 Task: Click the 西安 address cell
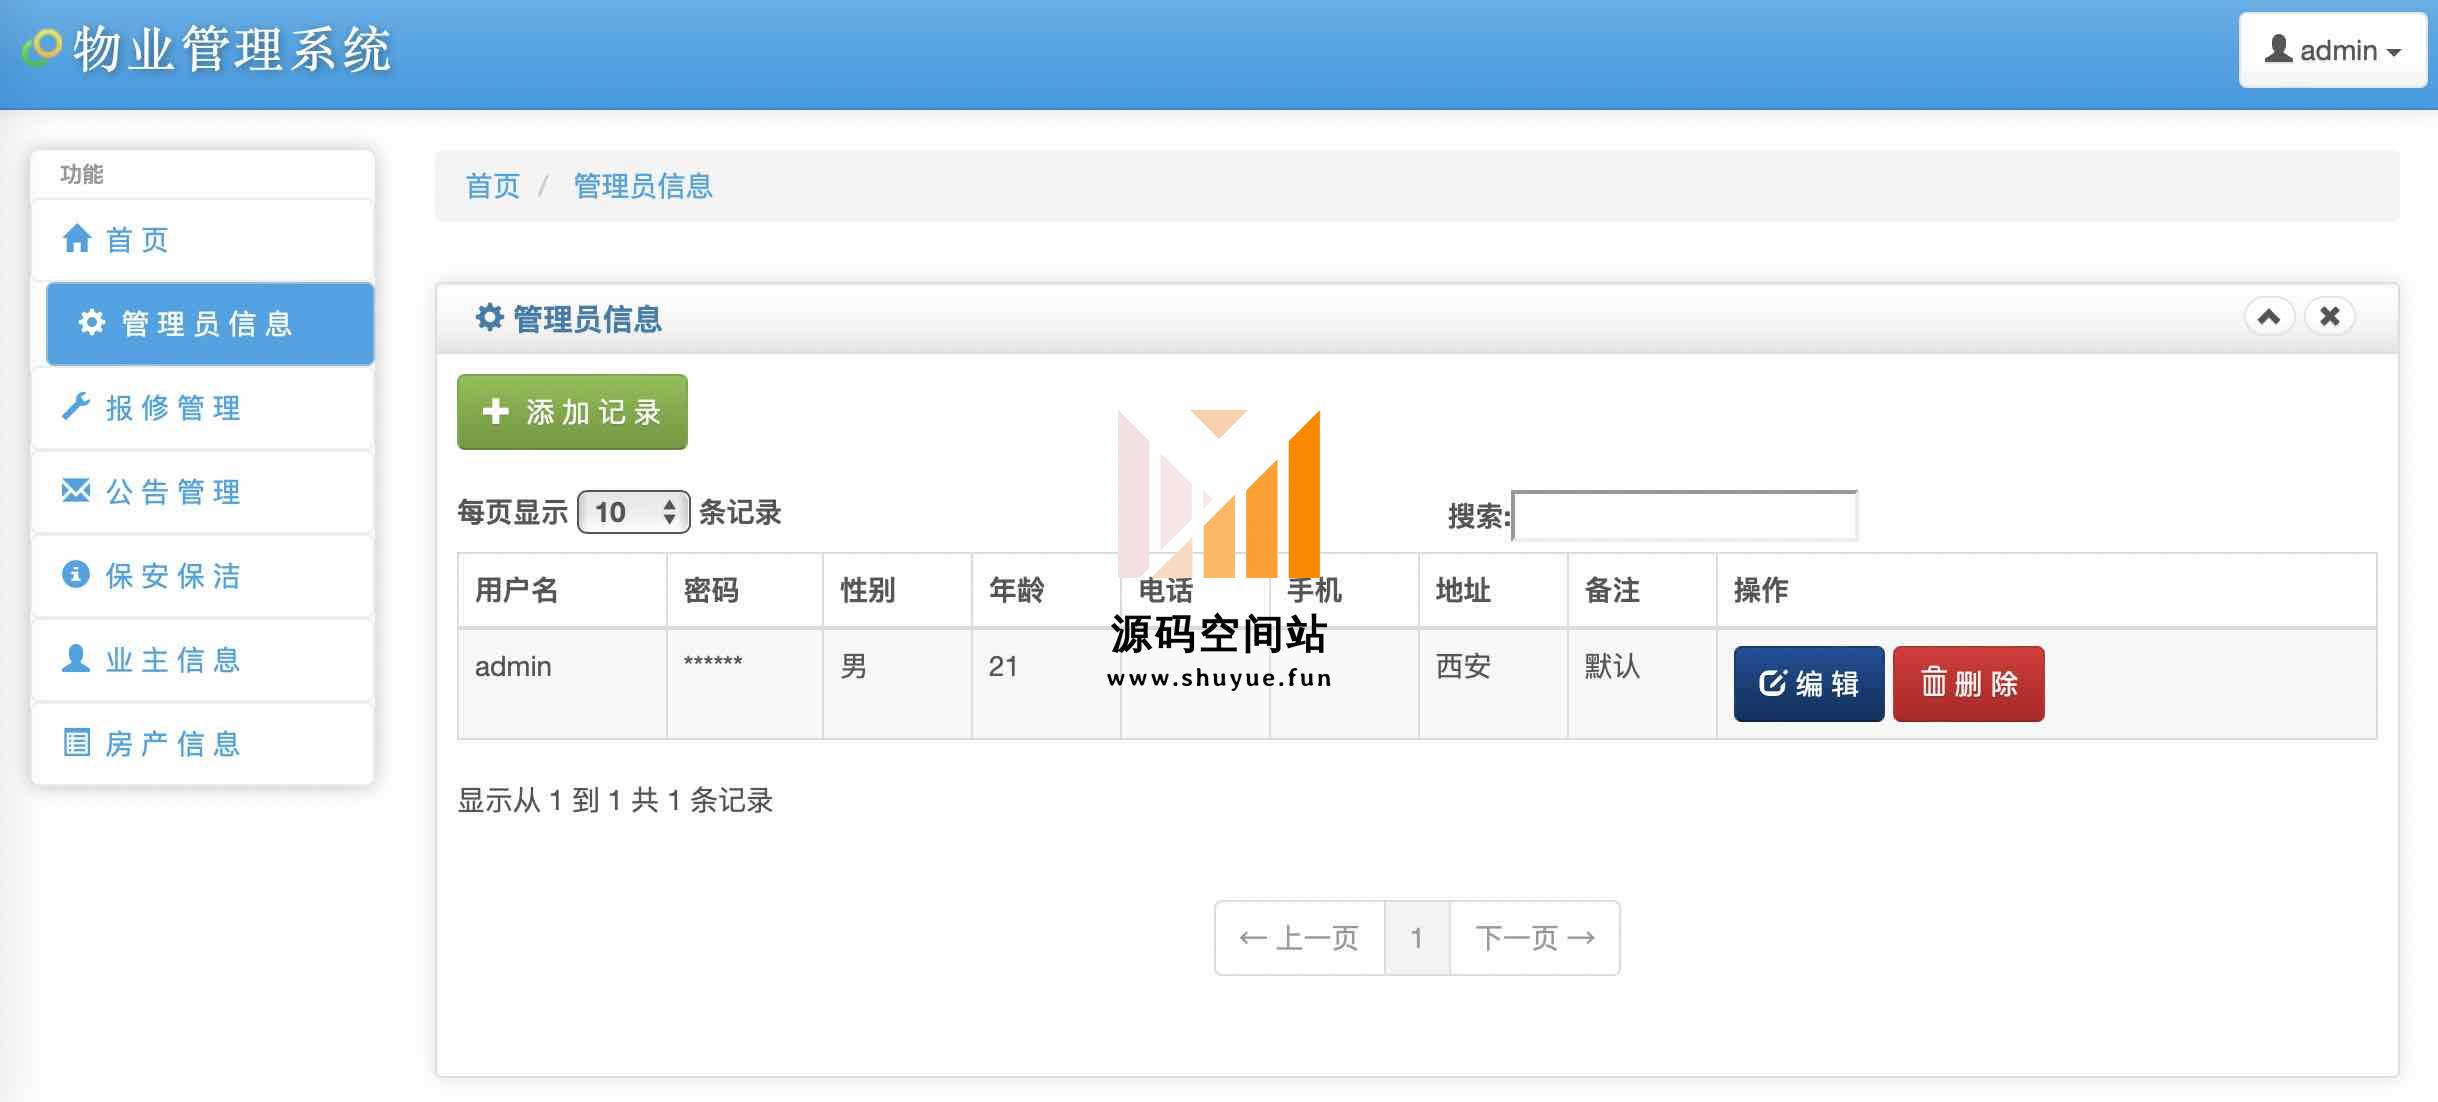(1493, 684)
